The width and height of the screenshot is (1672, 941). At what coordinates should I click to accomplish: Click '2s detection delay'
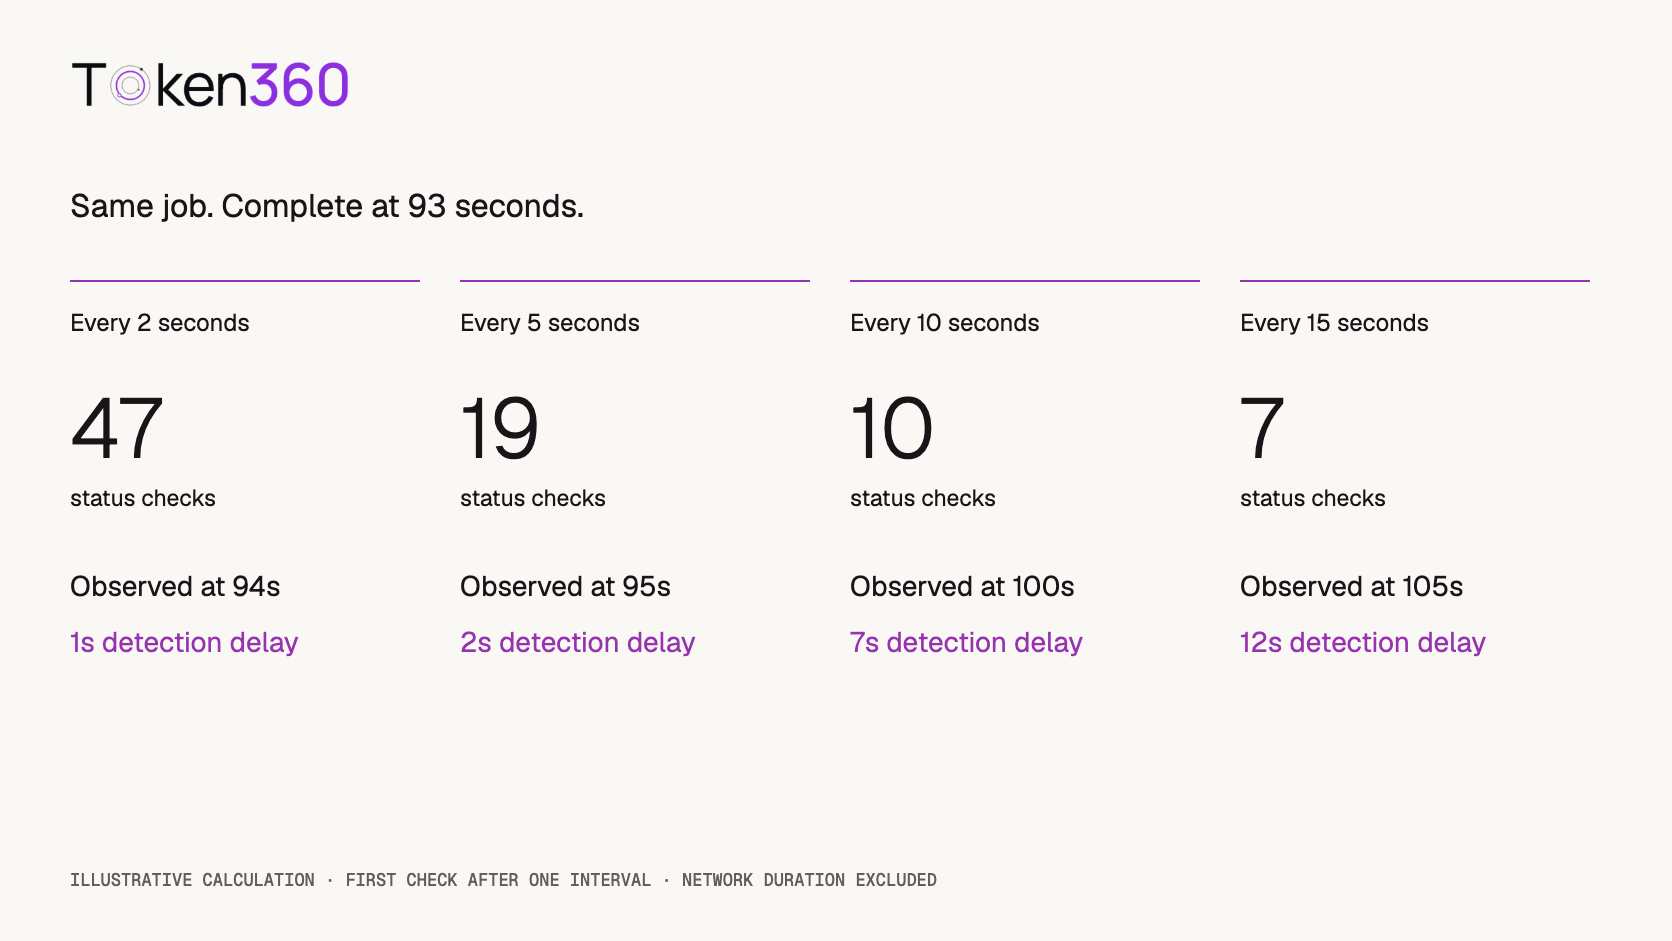577,642
